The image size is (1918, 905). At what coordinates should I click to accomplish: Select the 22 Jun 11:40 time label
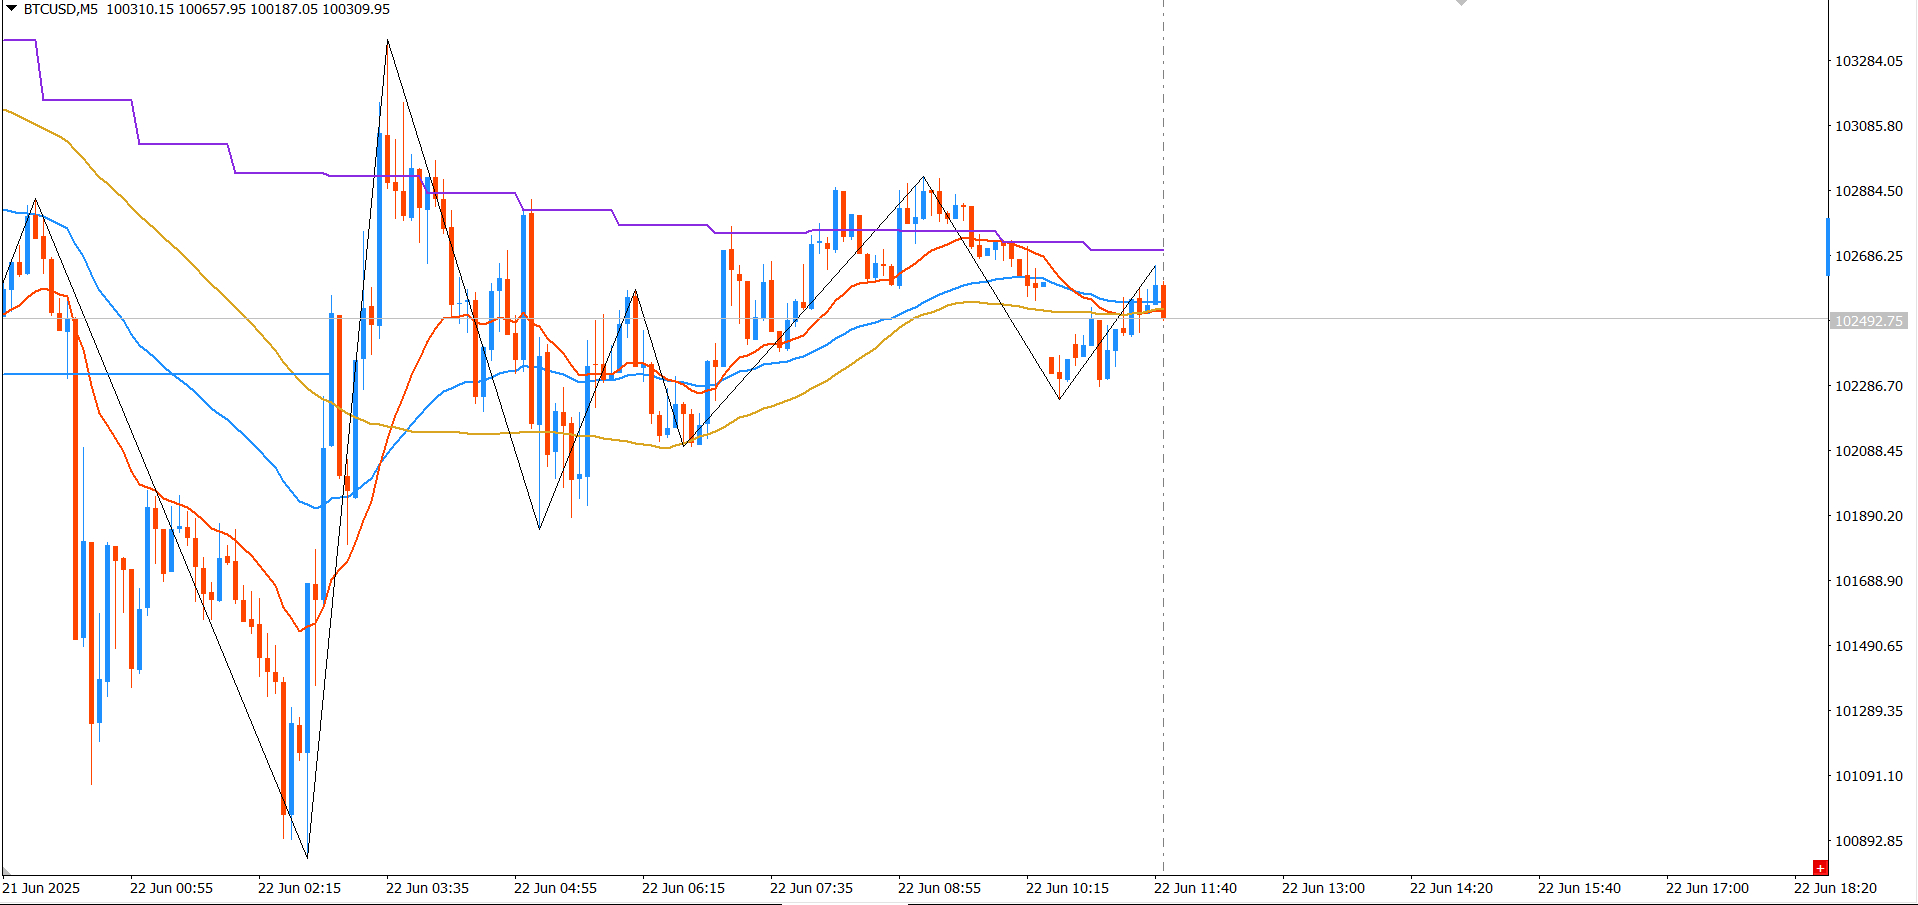[x=1195, y=888]
